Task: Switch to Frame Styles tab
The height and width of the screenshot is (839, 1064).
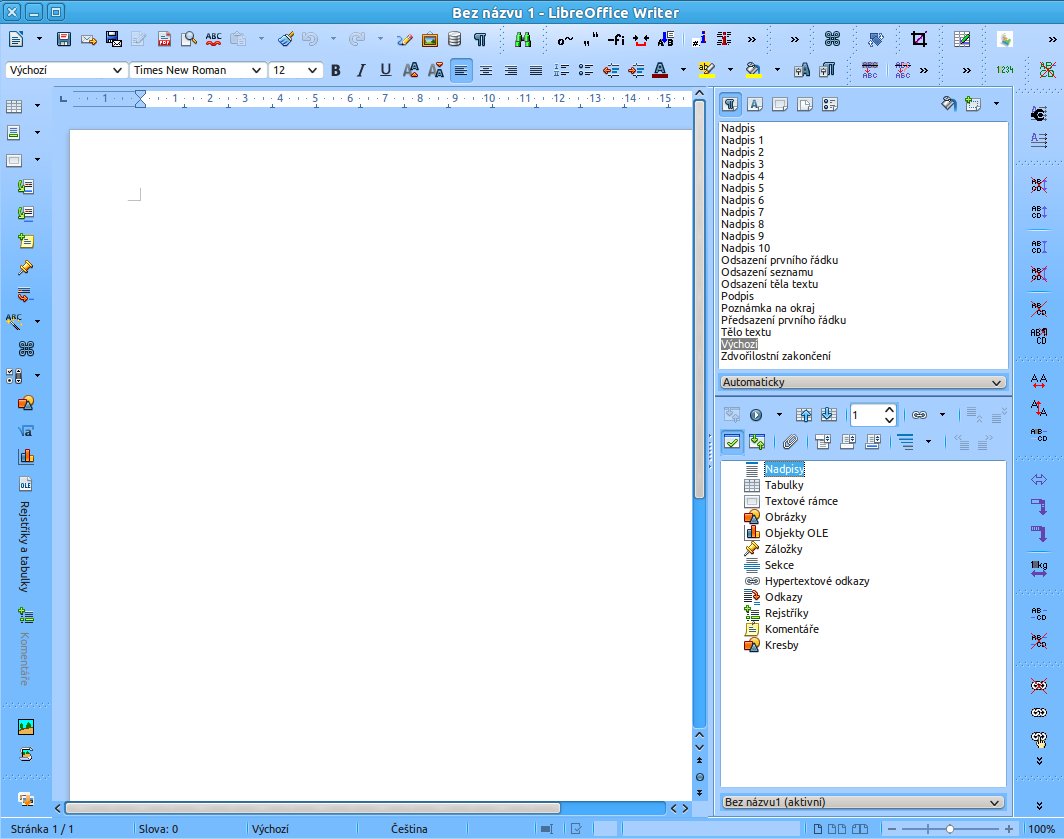Action: pyautogui.click(x=780, y=104)
